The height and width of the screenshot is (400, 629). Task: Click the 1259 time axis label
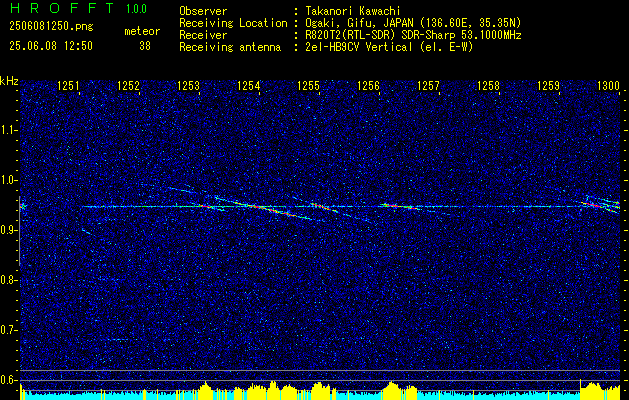[x=548, y=85]
